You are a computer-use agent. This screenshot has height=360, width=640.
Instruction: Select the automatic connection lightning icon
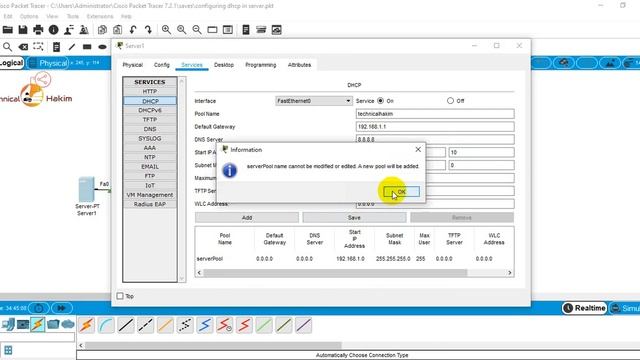tap(87, 325)
